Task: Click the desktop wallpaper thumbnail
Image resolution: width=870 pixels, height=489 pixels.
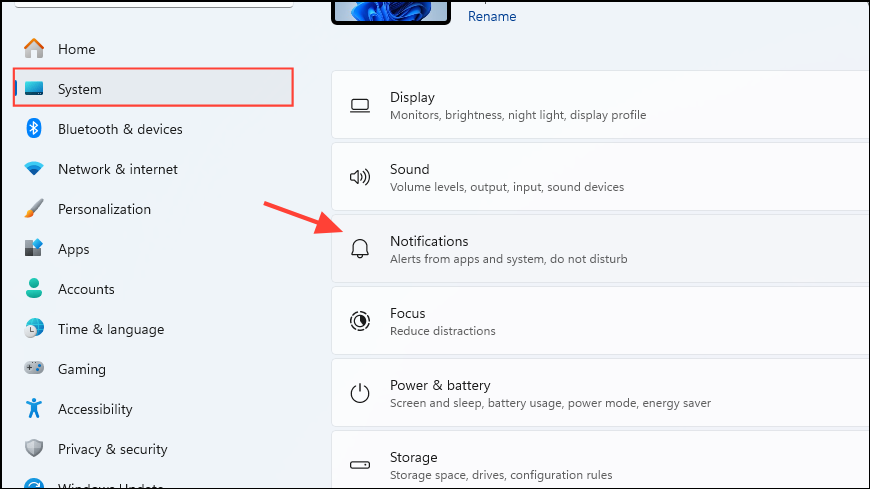Action: (x=391, y=12)
